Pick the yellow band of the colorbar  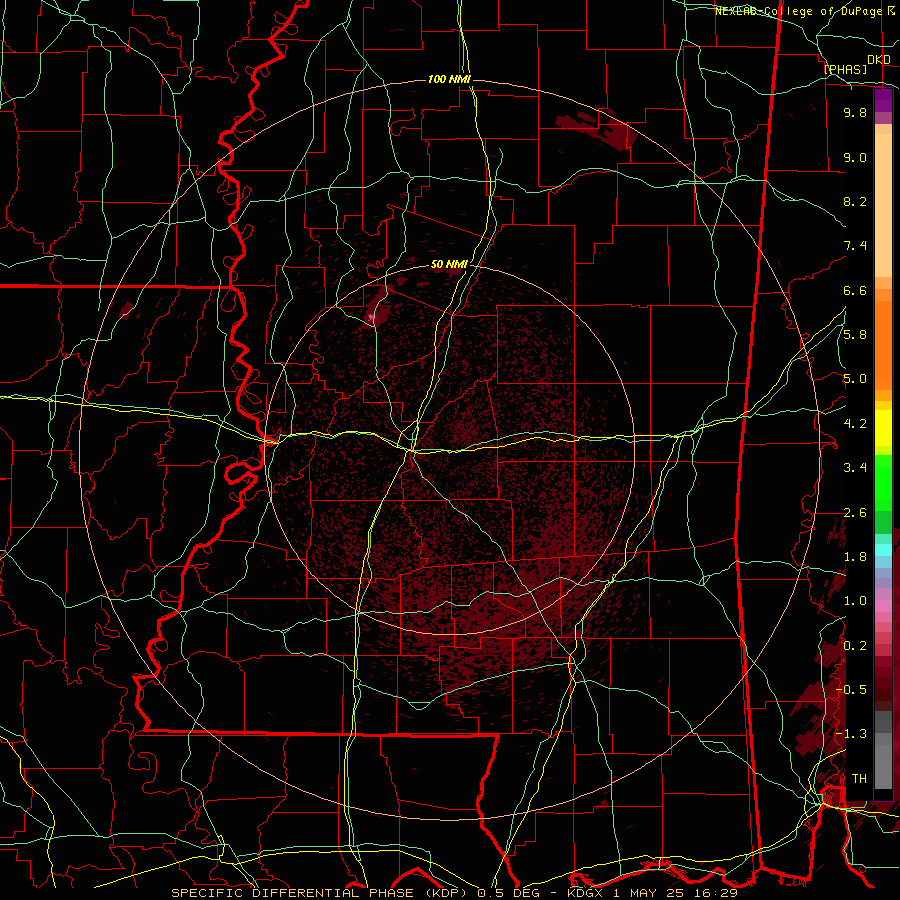coord(883,428)
